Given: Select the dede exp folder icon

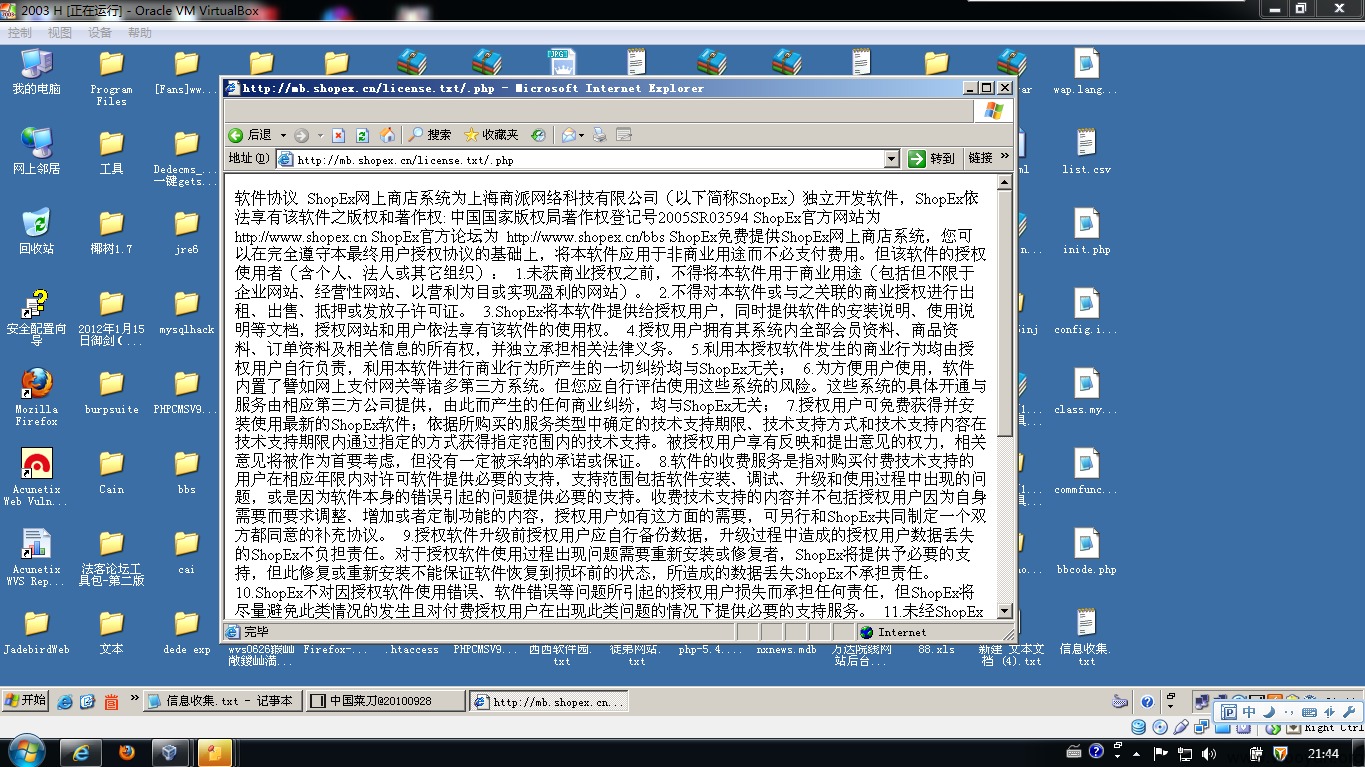Looking at the screenshot, I should tap(186, 632).
